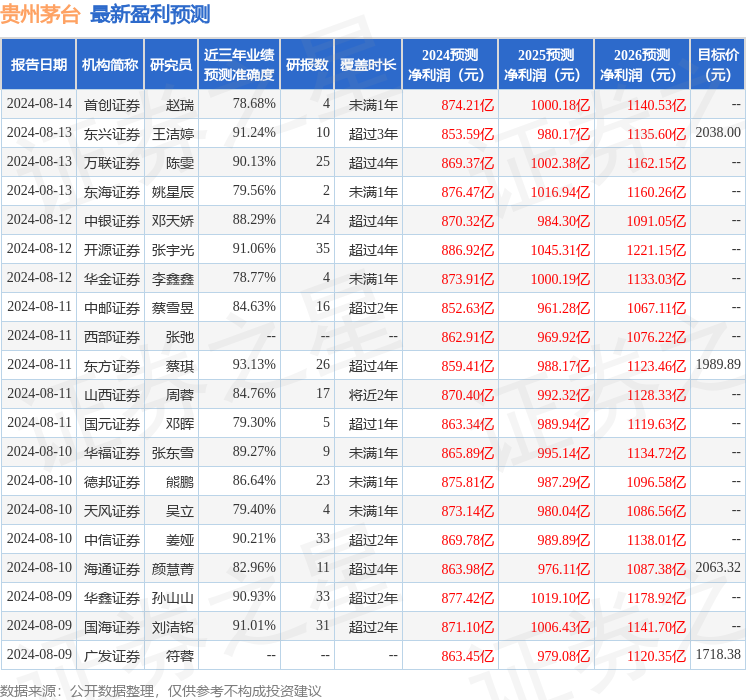Select the 华金证券 institution cell
746x700 pixels.
(112, 279)
